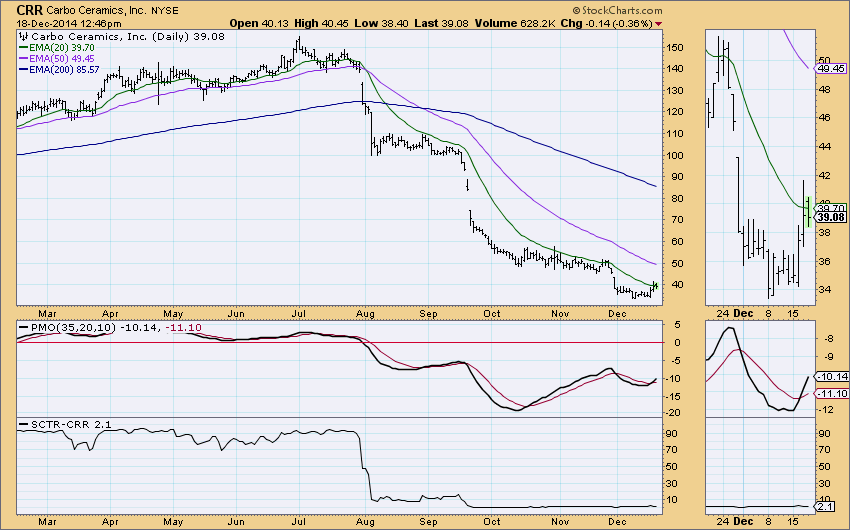This screenshot has width=850, height=530.
Task: Click the Jul label beneath the price panel
Action: [299, 314]
